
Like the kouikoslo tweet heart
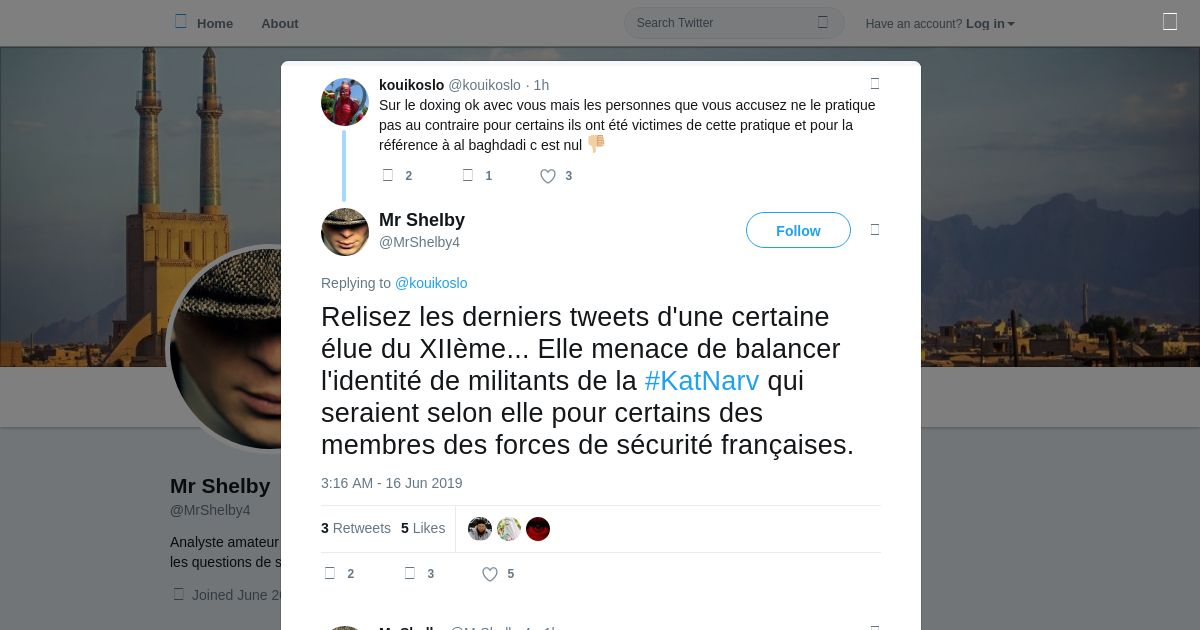(548, 176)
